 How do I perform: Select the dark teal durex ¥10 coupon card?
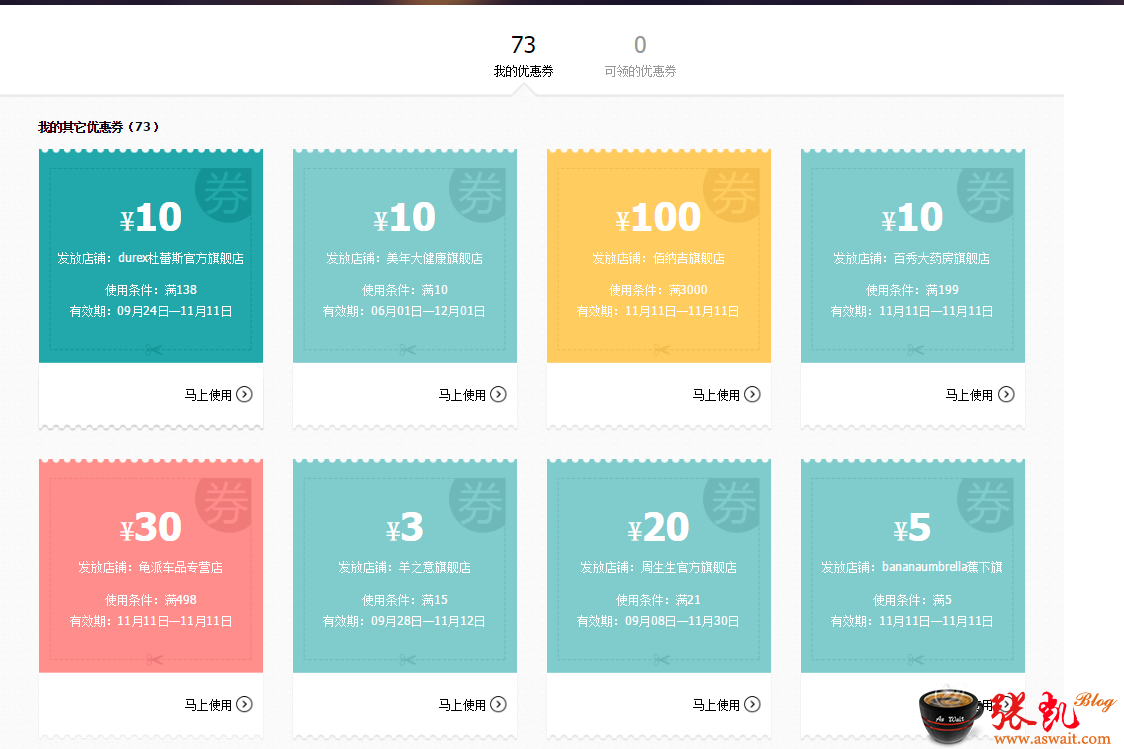tap(151, 258)
